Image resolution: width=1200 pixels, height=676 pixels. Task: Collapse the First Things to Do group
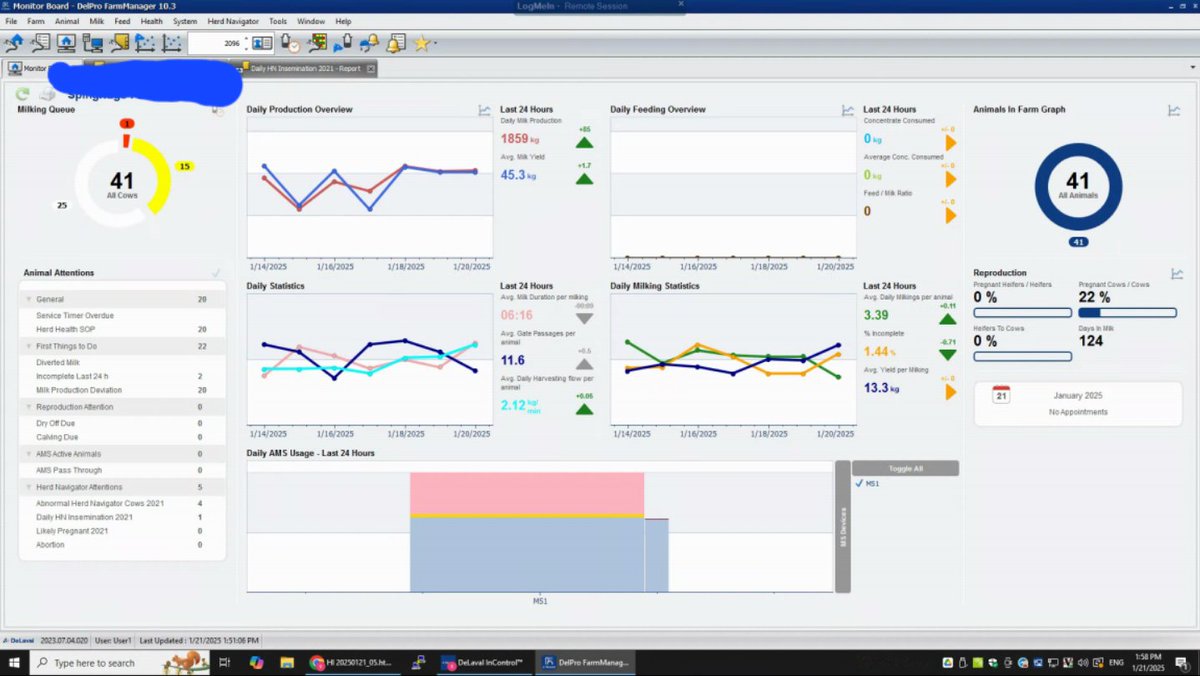coord(29,346)
